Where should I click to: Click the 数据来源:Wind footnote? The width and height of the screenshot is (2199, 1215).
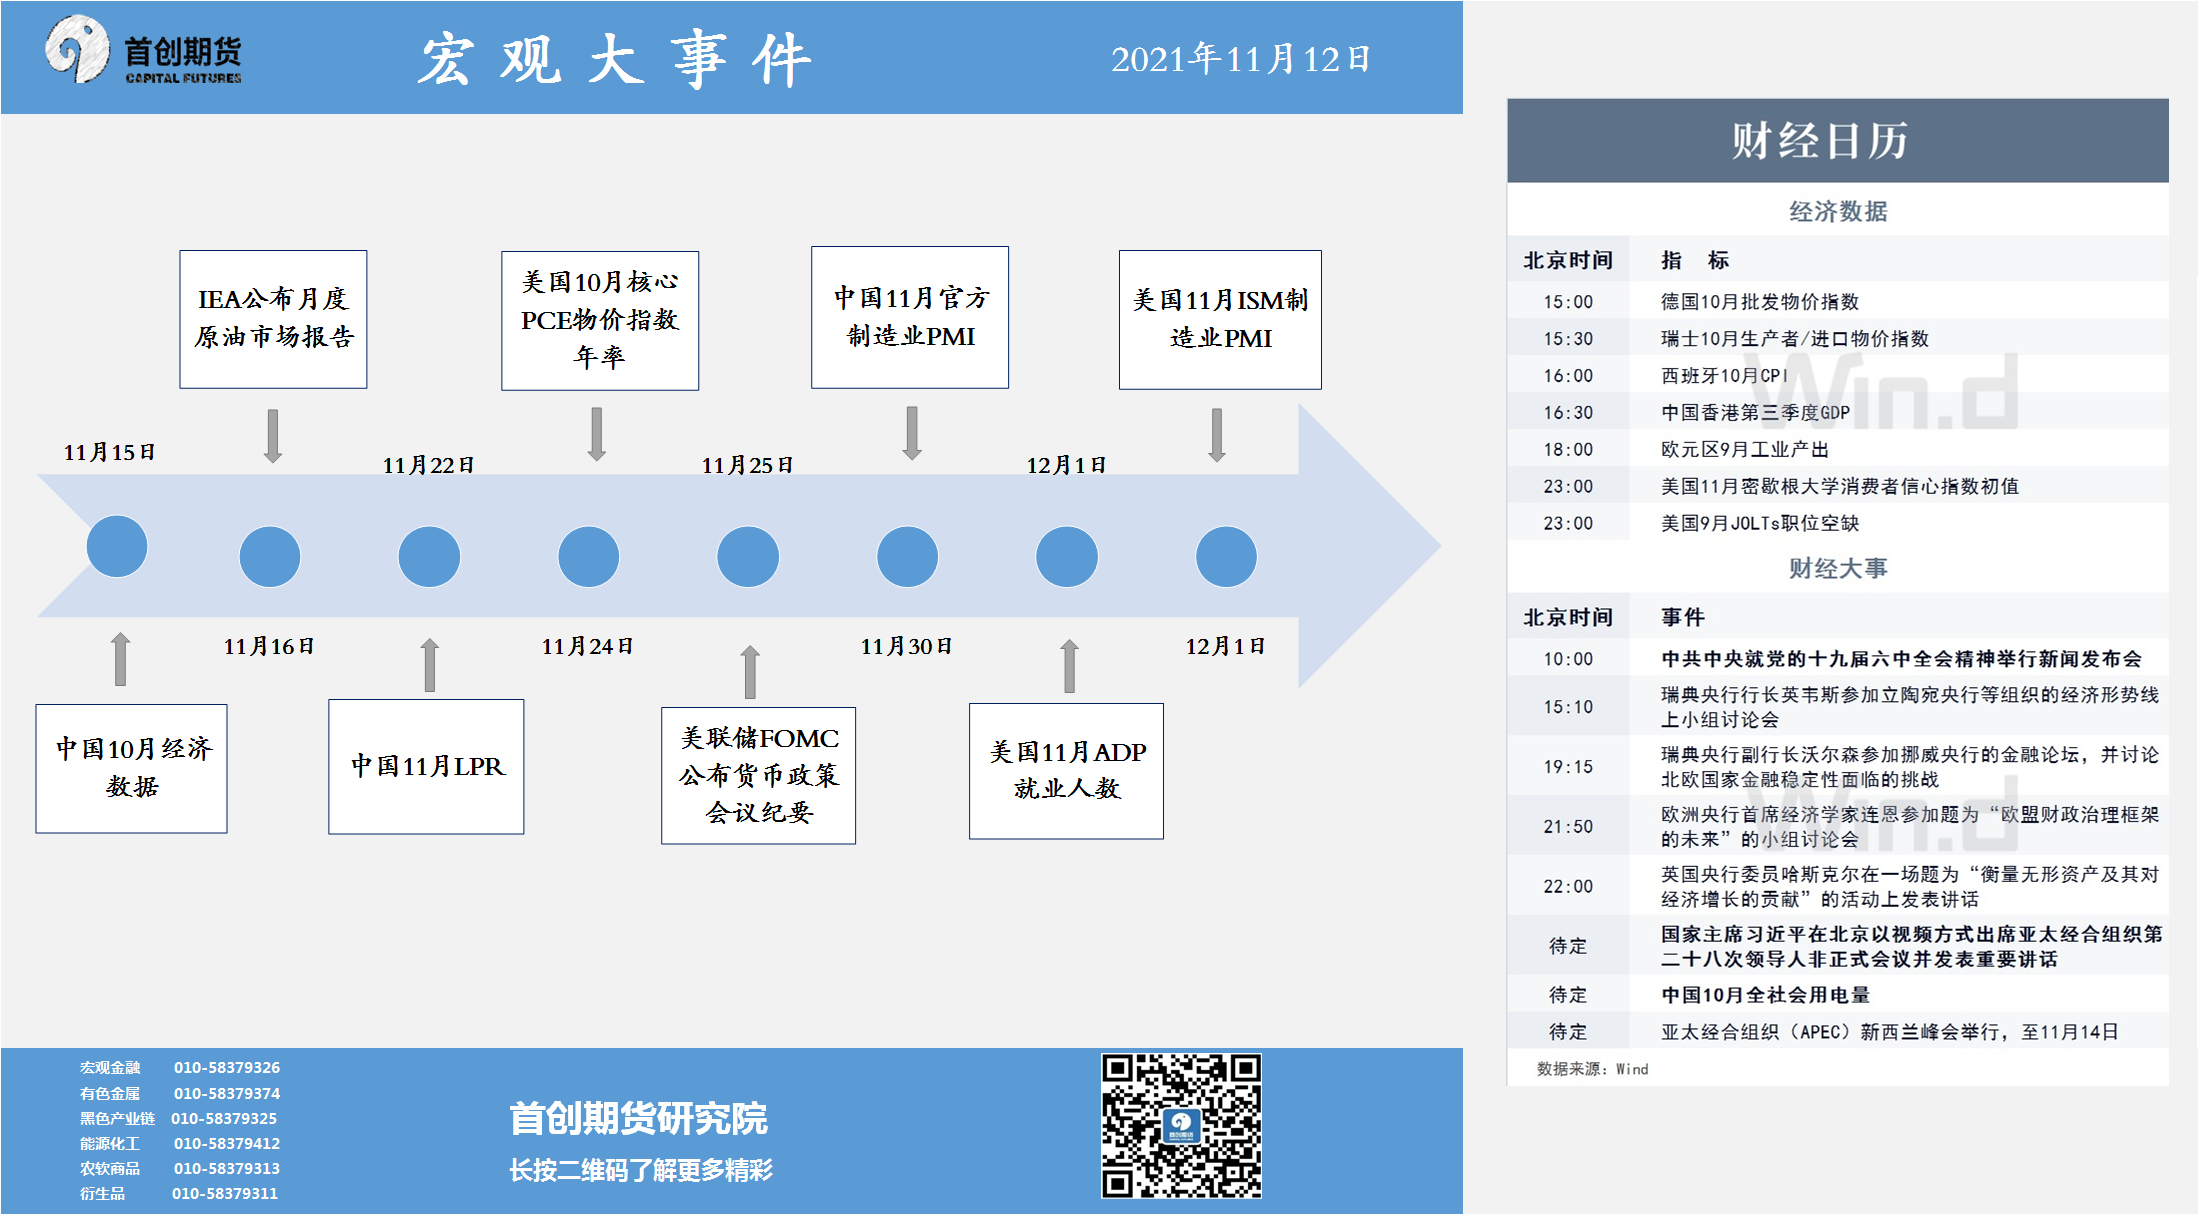1593,1069
